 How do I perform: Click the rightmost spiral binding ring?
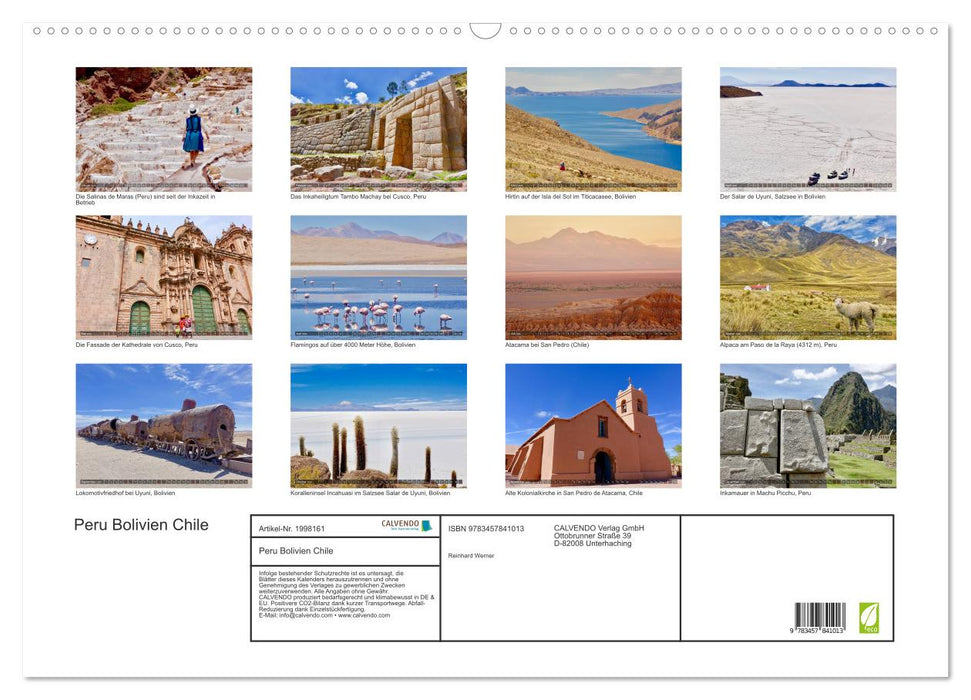(x=934, y=31)
